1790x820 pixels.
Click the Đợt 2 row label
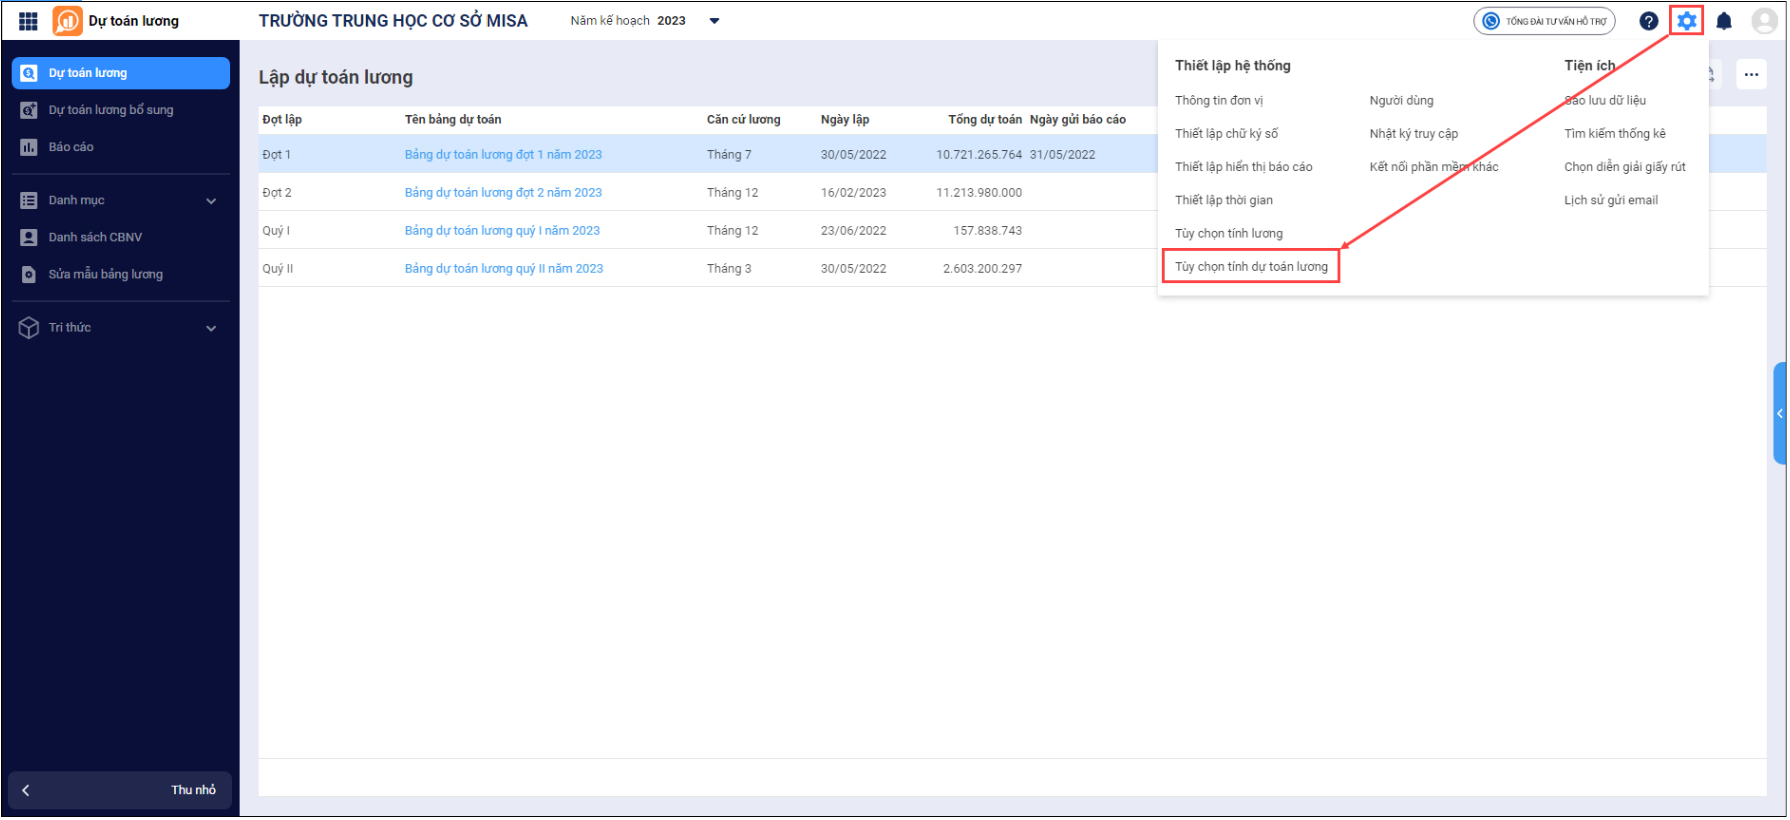pos(277,193)
